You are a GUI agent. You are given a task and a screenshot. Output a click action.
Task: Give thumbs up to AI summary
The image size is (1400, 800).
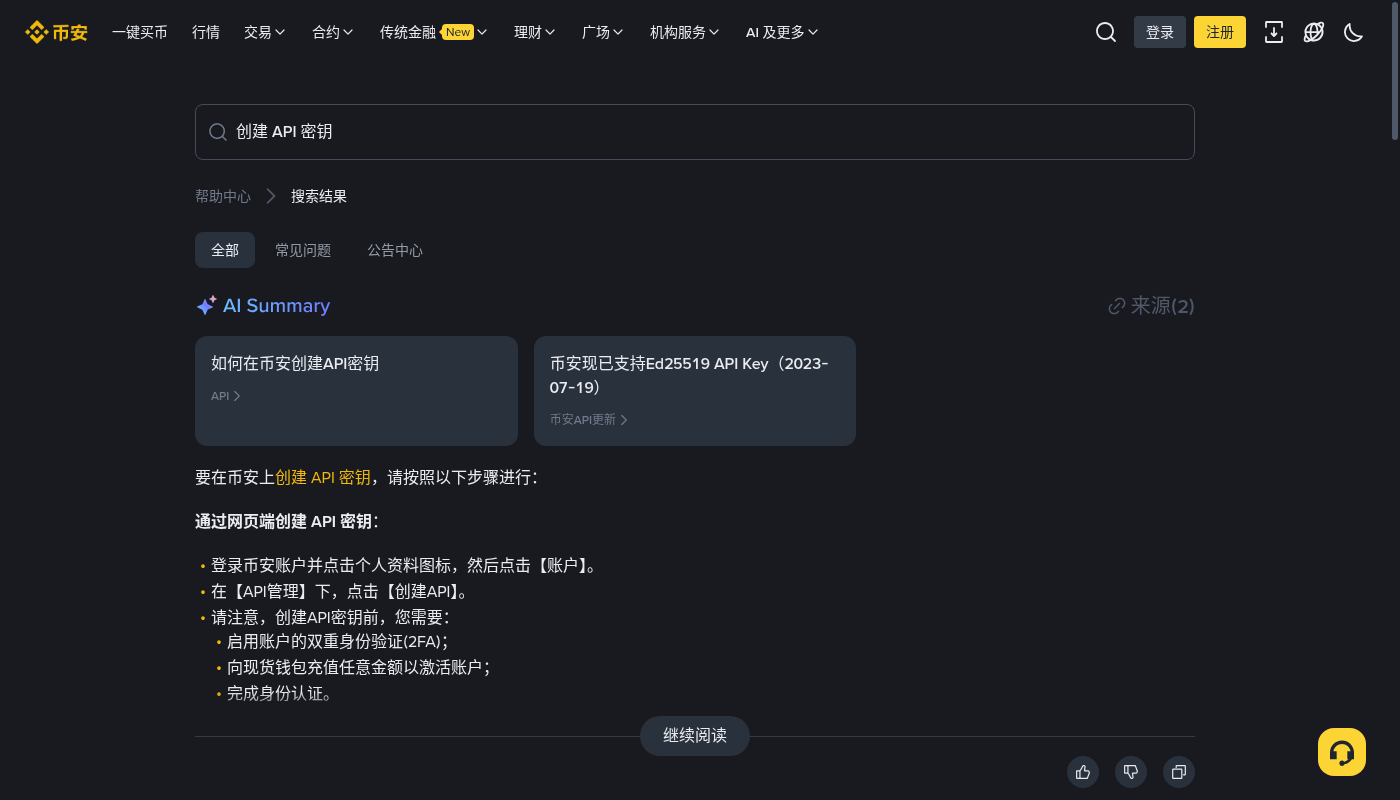[x=1083, y=772]
